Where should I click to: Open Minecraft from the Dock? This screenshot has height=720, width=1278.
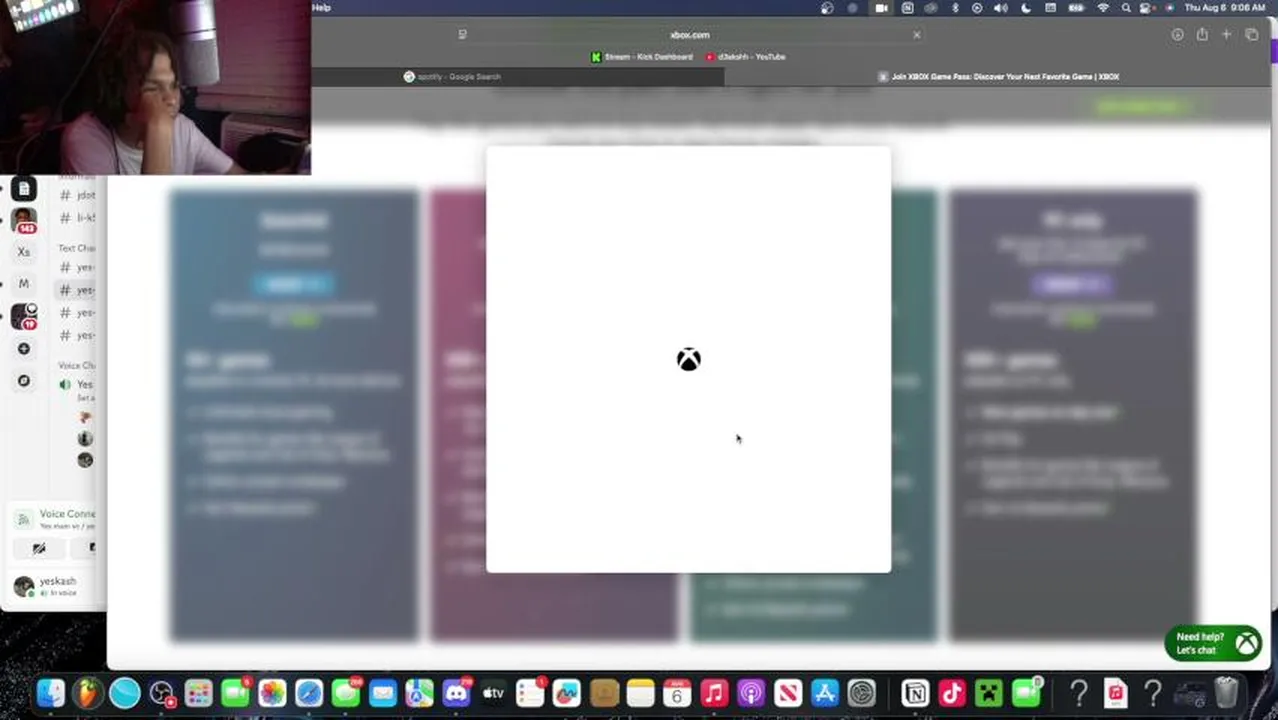coord(989,693)
